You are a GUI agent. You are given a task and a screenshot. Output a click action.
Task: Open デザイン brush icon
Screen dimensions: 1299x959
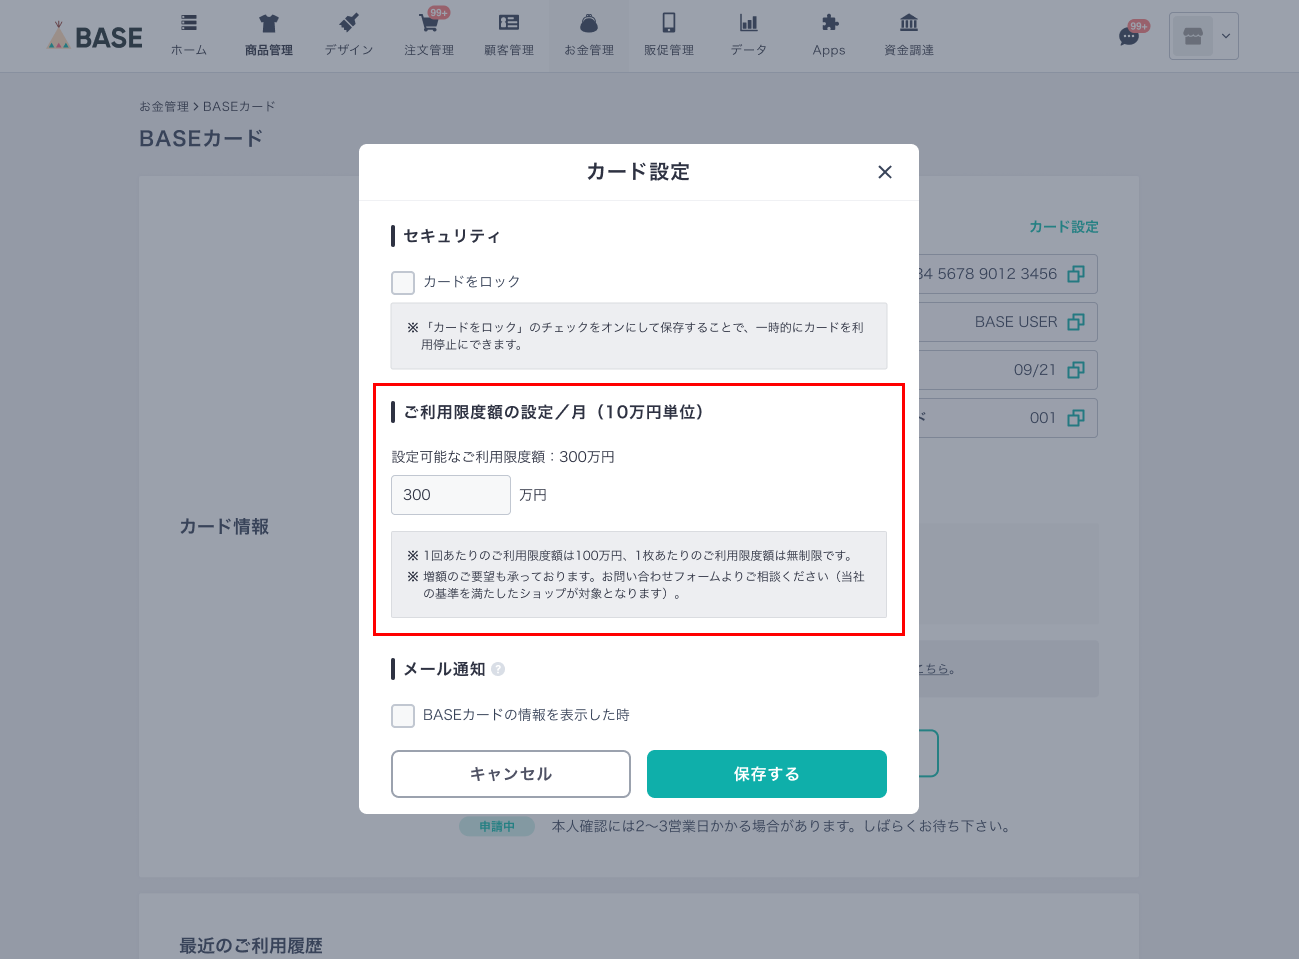coord(348,23)
